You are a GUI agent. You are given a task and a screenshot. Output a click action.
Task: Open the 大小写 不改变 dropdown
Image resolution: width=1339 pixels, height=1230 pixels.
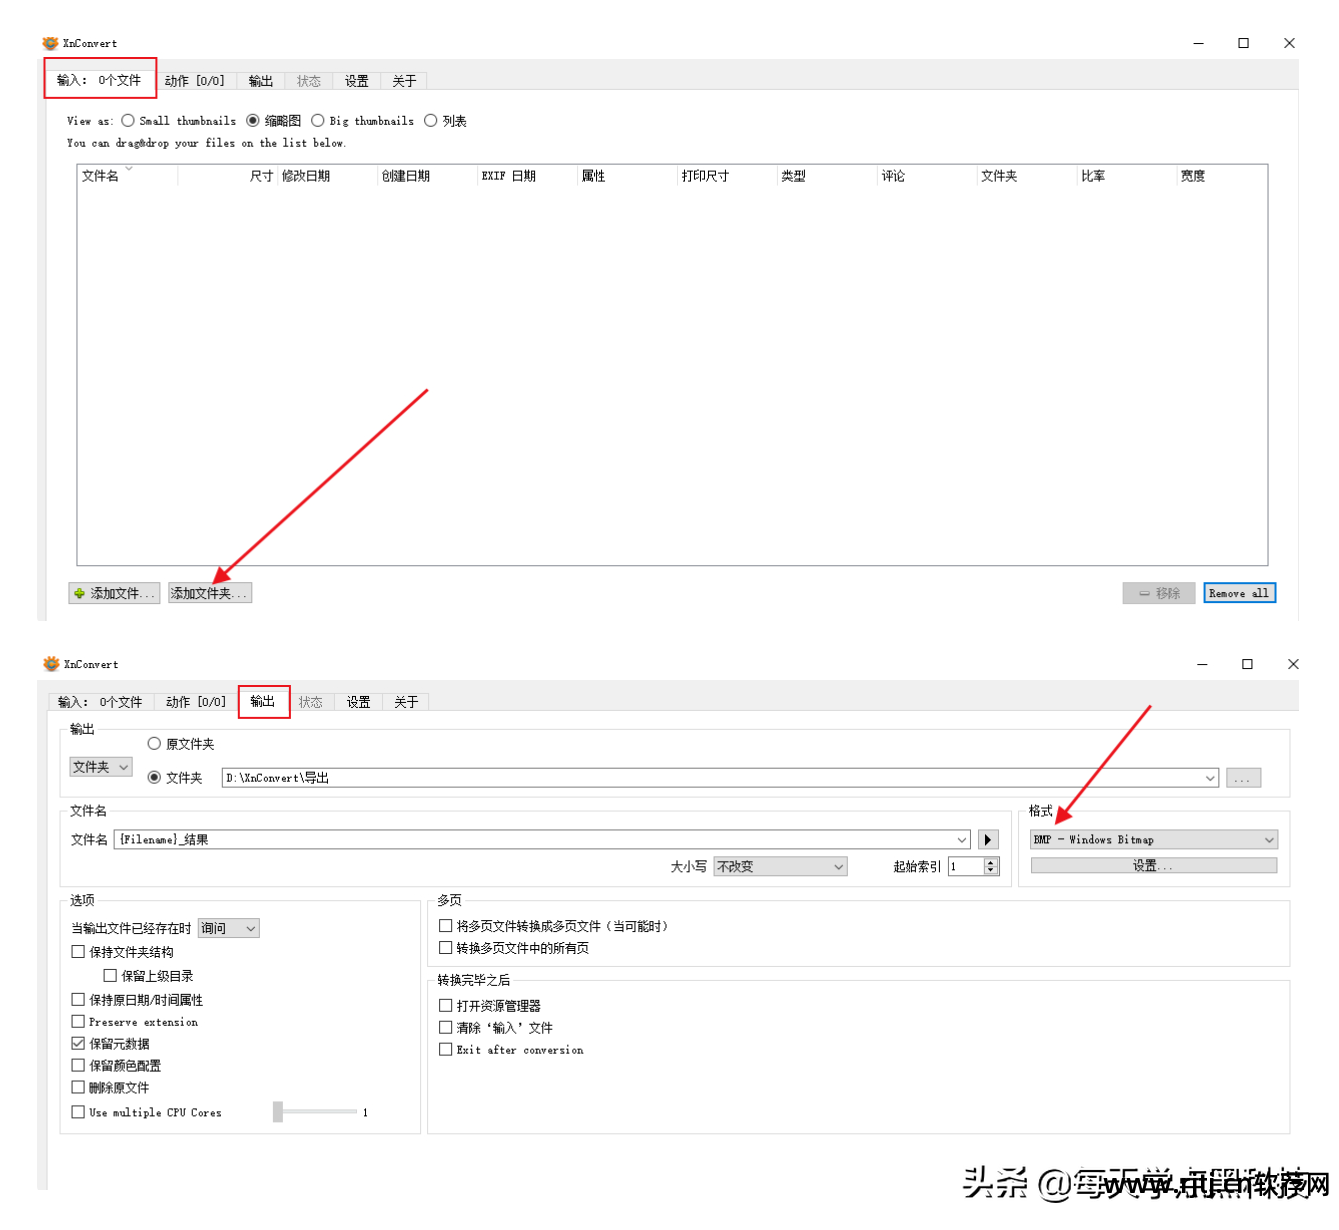click(x=781, y=867)
